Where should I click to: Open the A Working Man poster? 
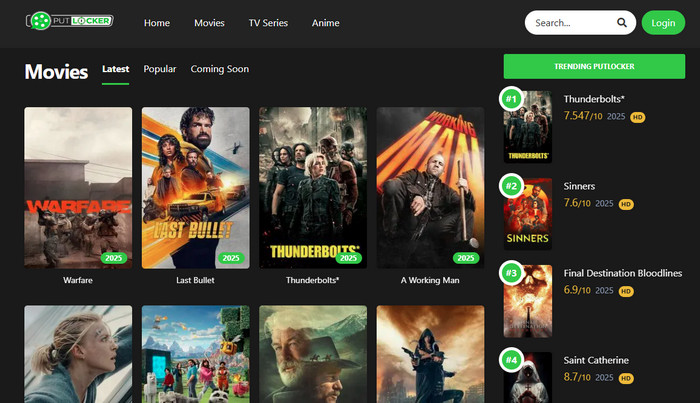coord(430,187)
